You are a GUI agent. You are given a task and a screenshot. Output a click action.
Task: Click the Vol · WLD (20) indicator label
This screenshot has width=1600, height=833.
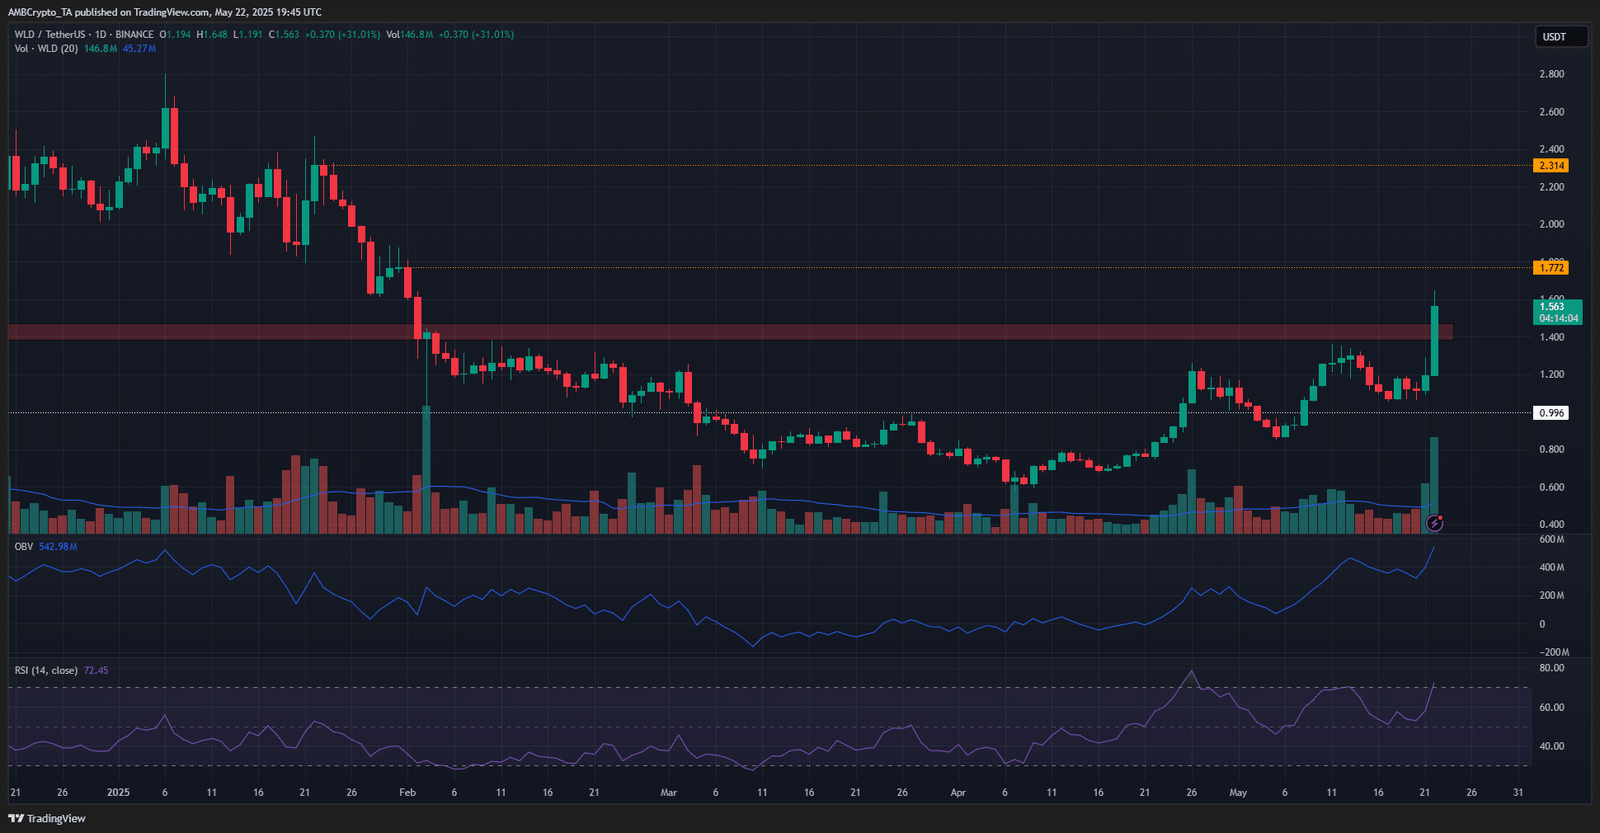pyautogui.click(x=46, y=49)
